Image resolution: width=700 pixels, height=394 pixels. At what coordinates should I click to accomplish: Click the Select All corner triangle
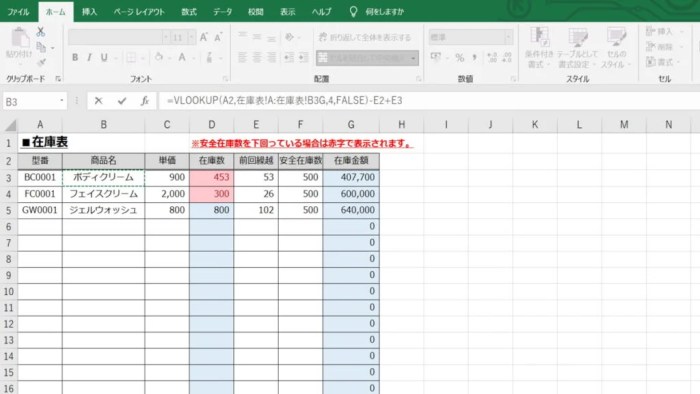10,125
